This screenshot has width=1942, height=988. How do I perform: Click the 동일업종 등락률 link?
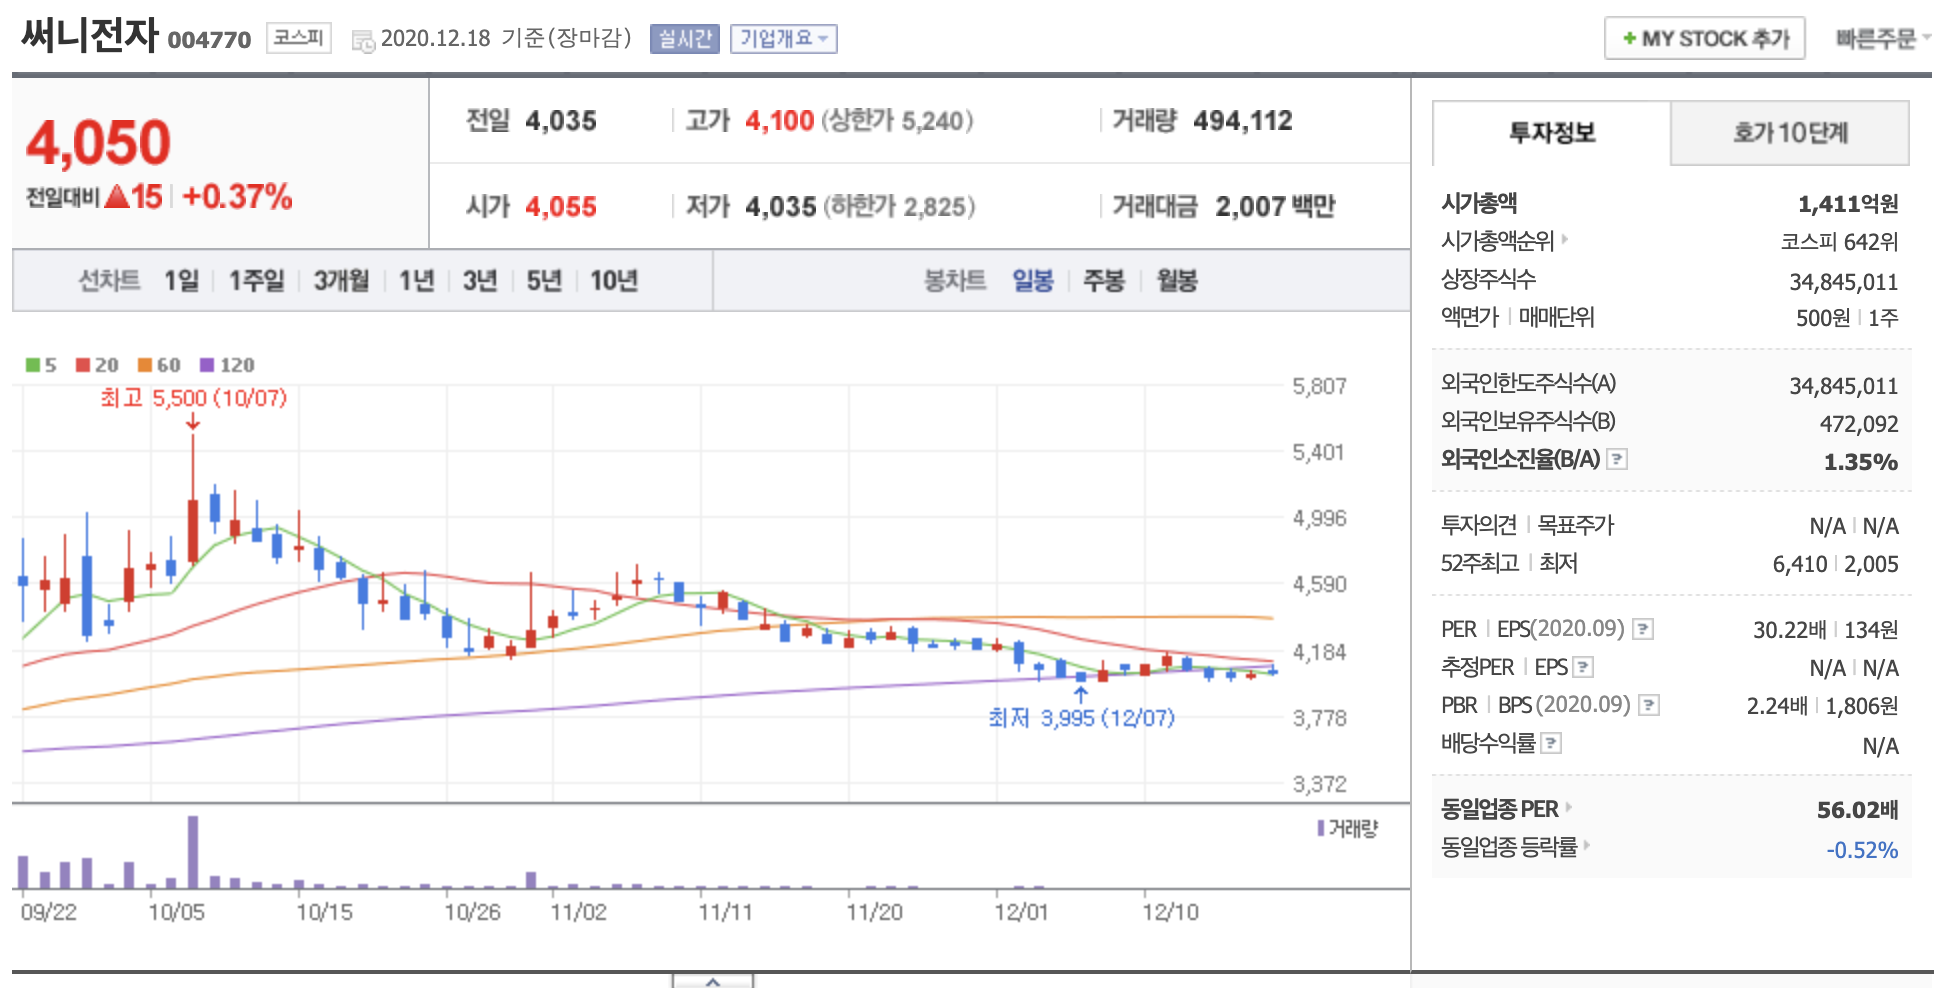[1509, 847]
